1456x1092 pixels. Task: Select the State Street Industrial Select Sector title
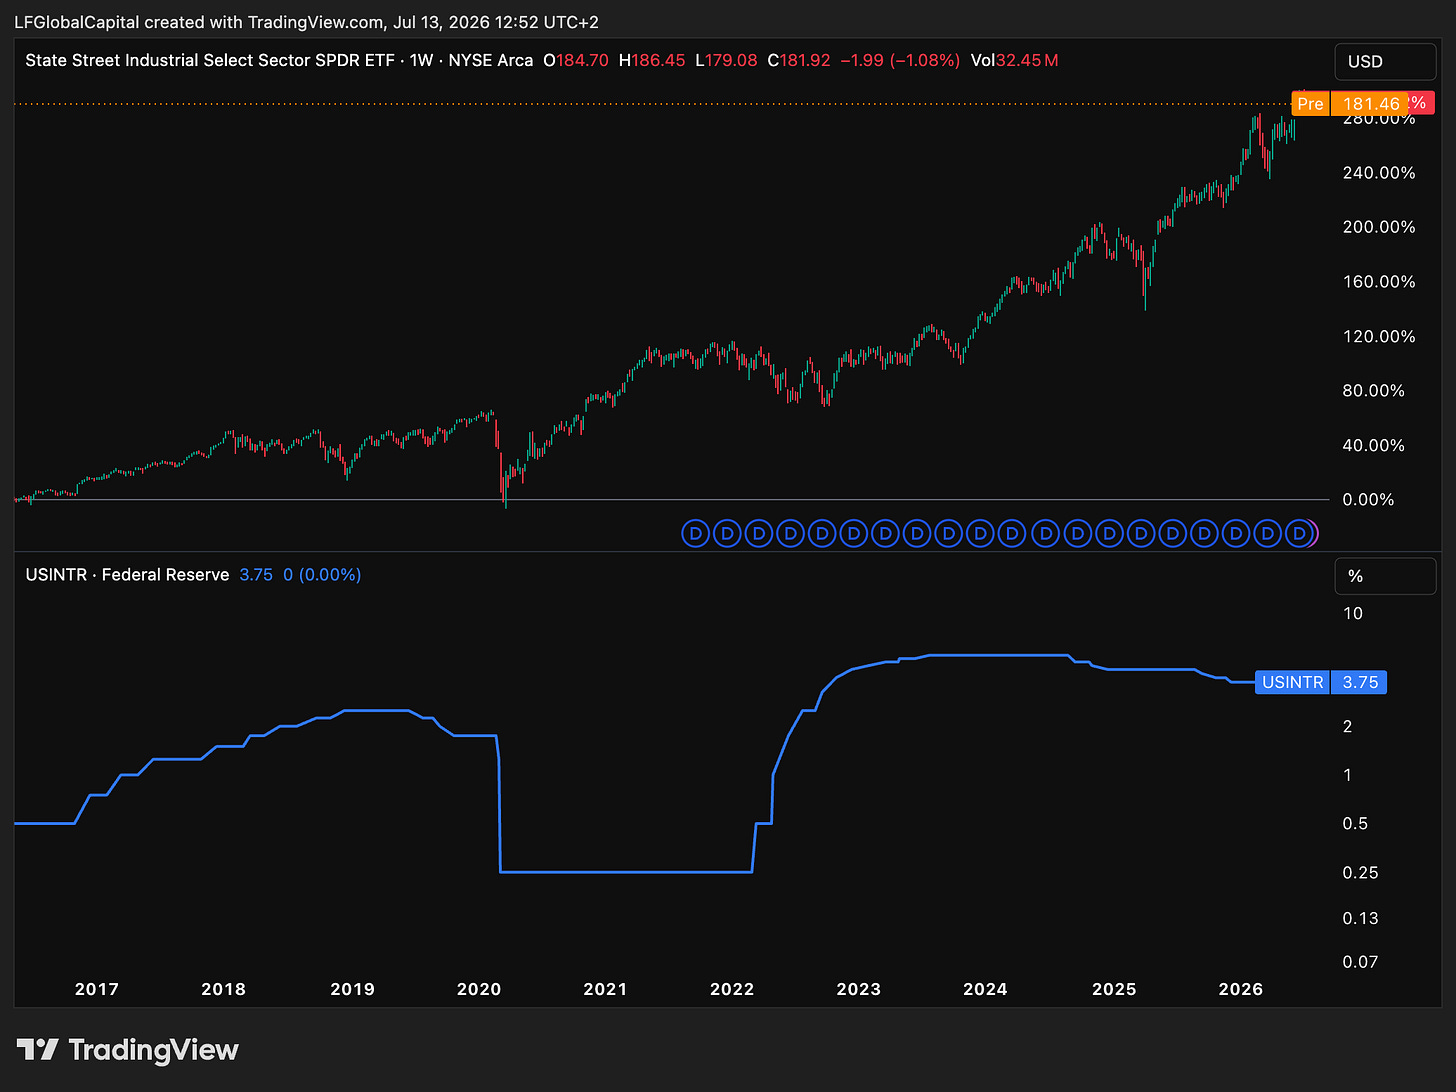[x=210, y=60]
